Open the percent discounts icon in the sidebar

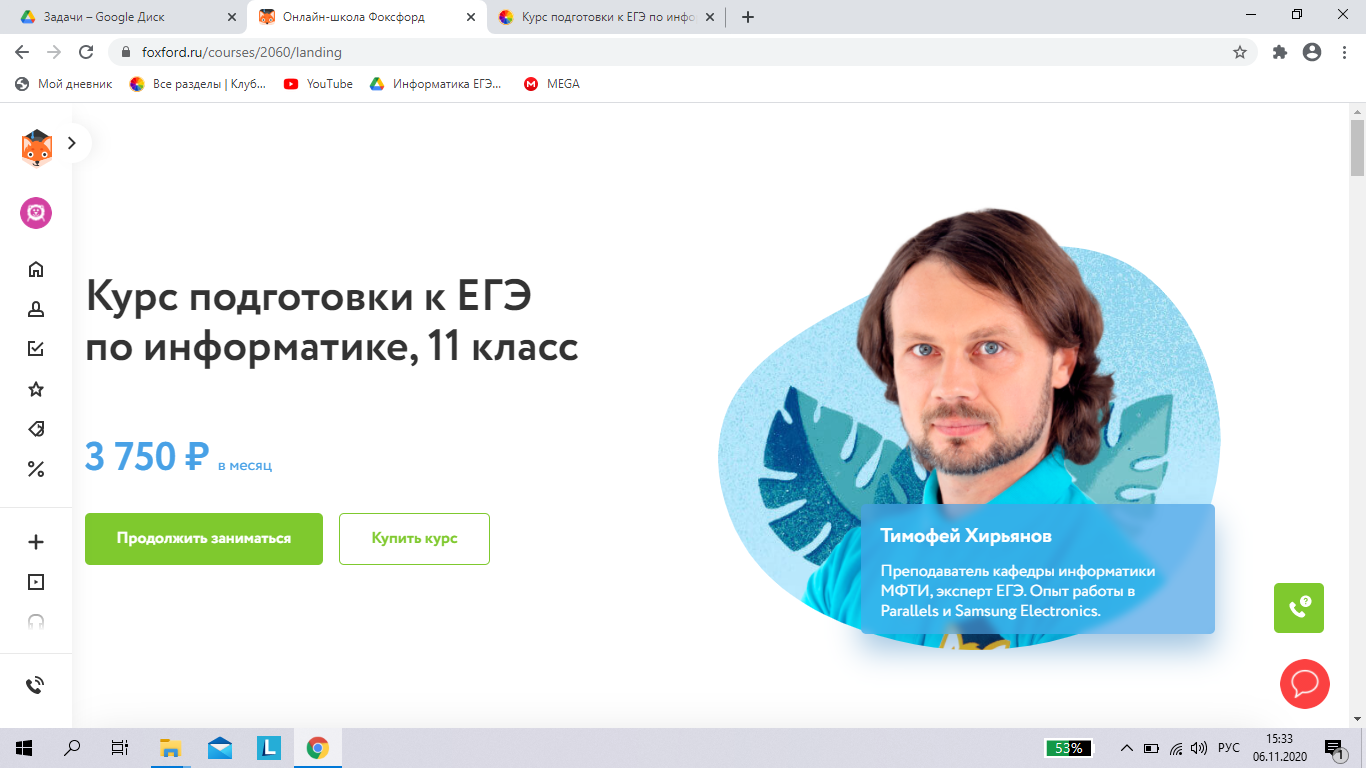click(36, 469)
